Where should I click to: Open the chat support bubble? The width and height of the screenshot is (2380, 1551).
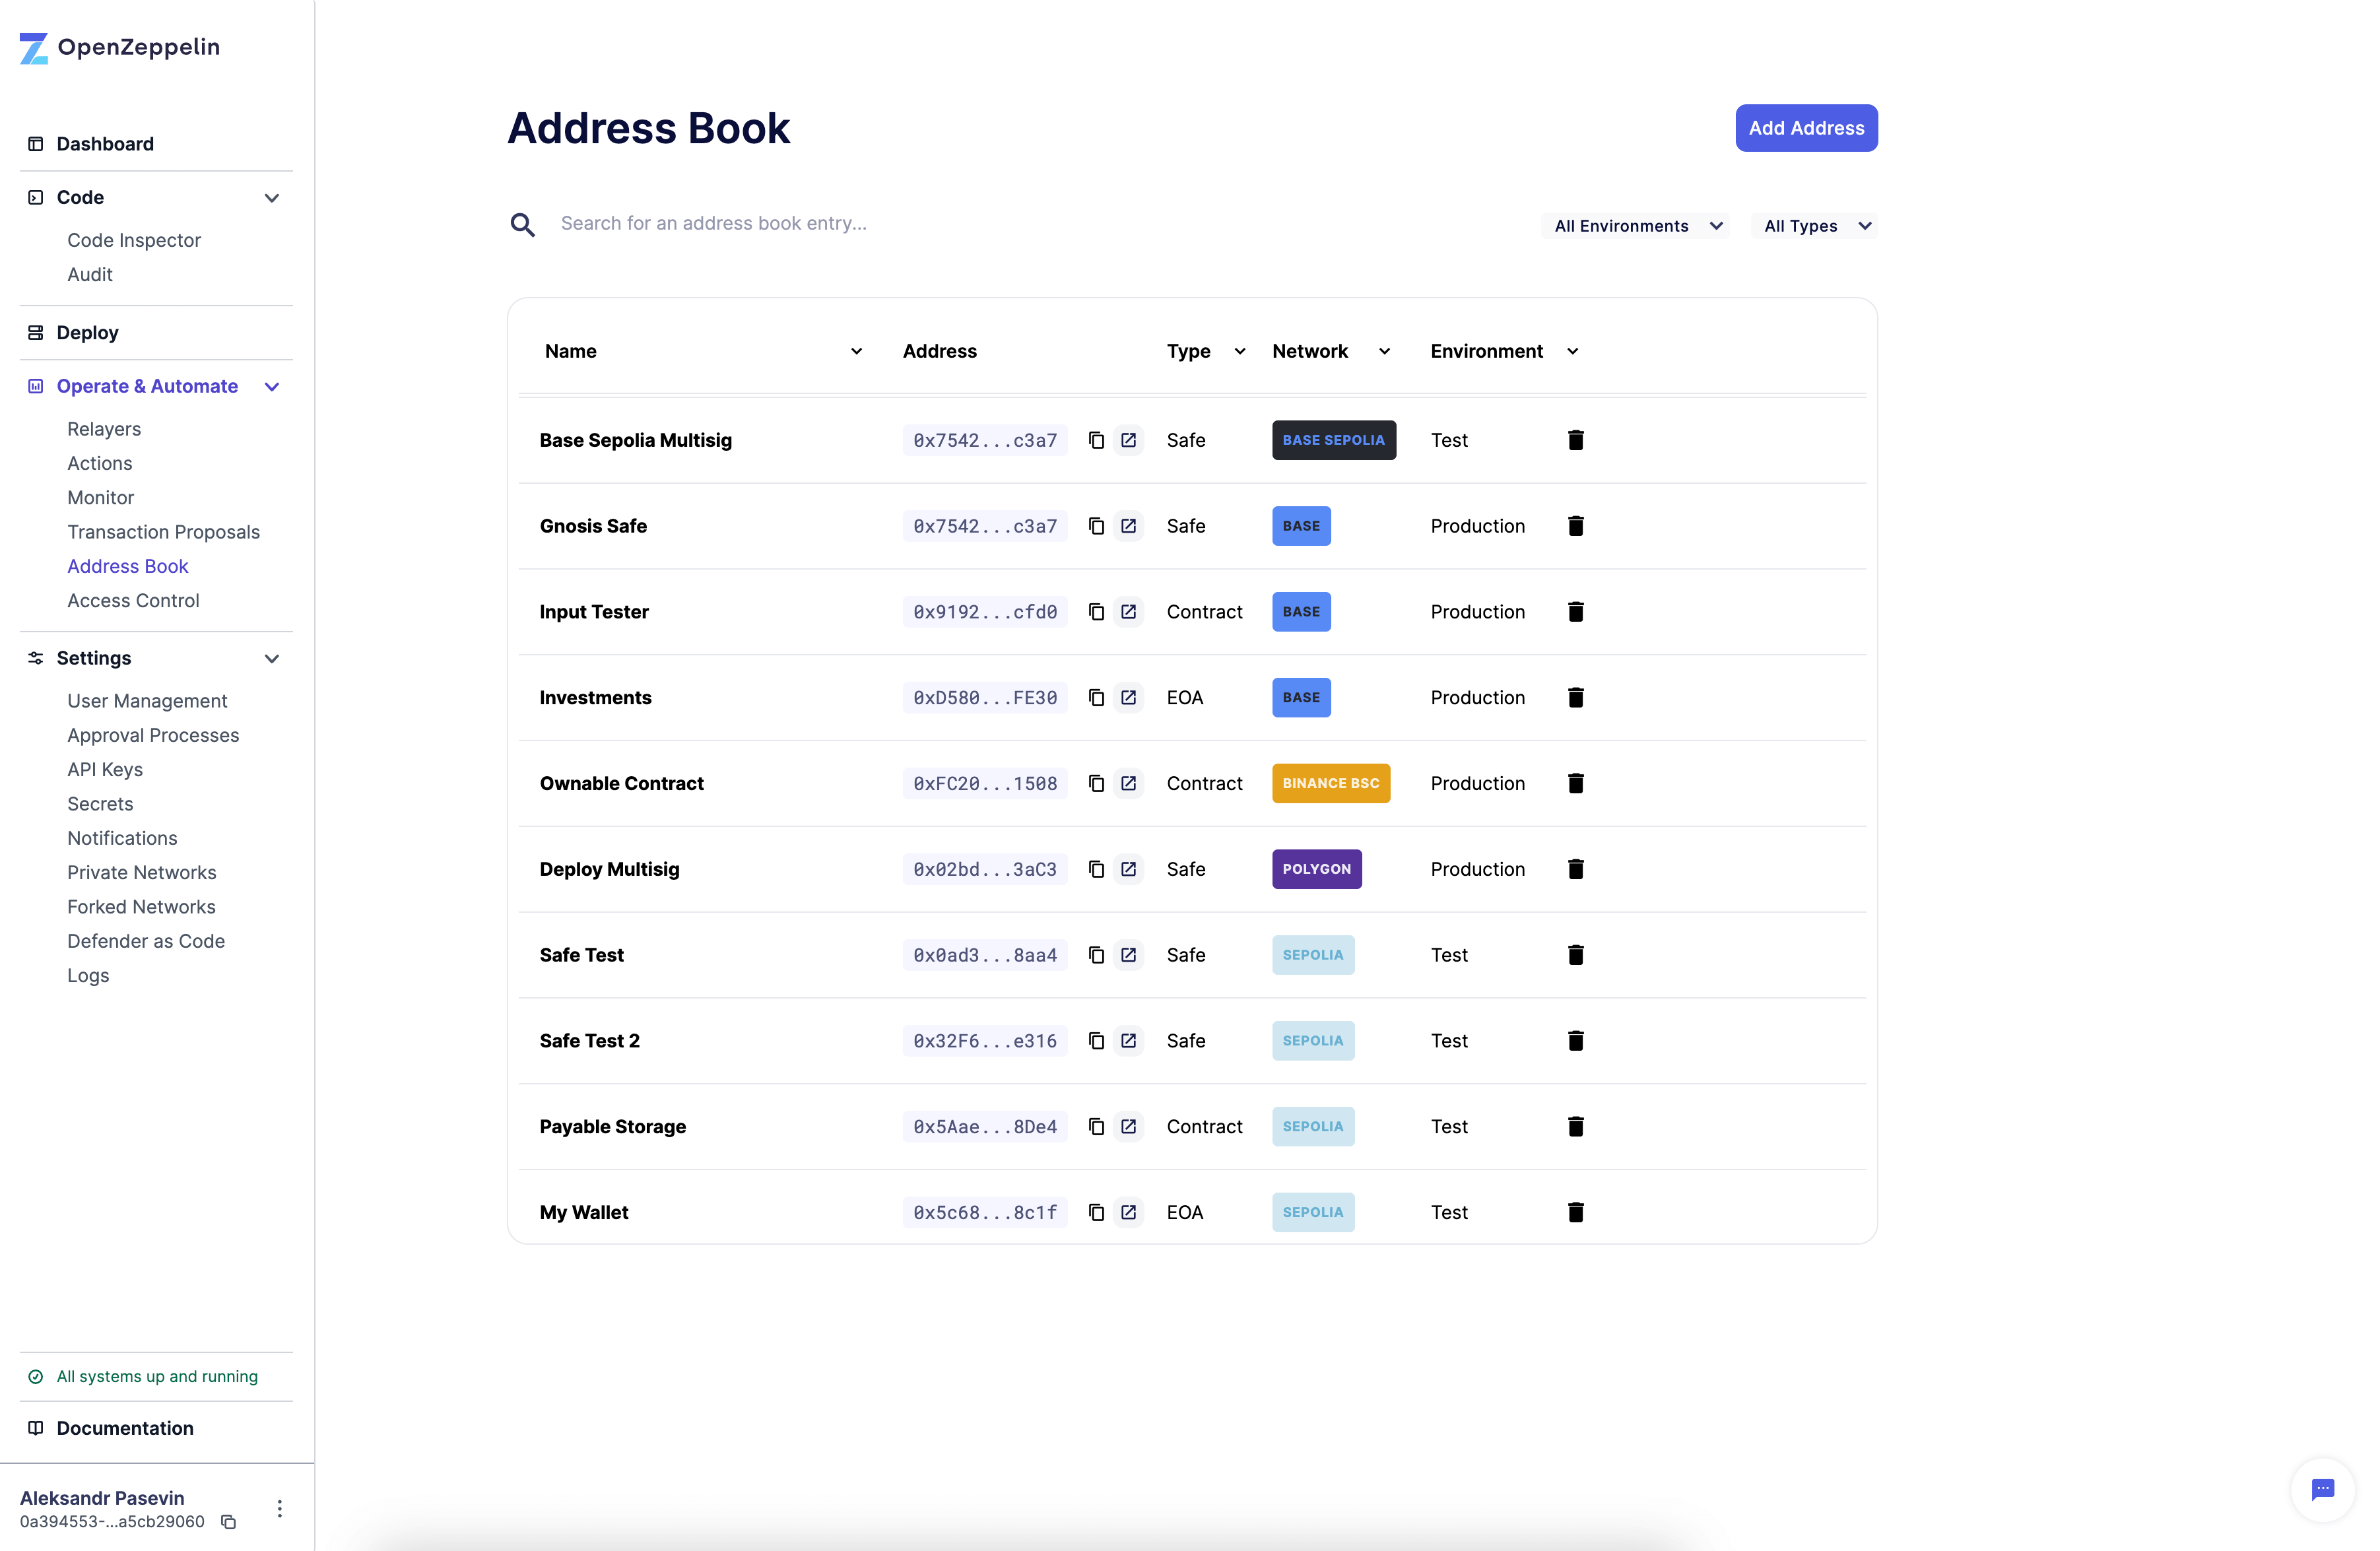point(2322,1490)
